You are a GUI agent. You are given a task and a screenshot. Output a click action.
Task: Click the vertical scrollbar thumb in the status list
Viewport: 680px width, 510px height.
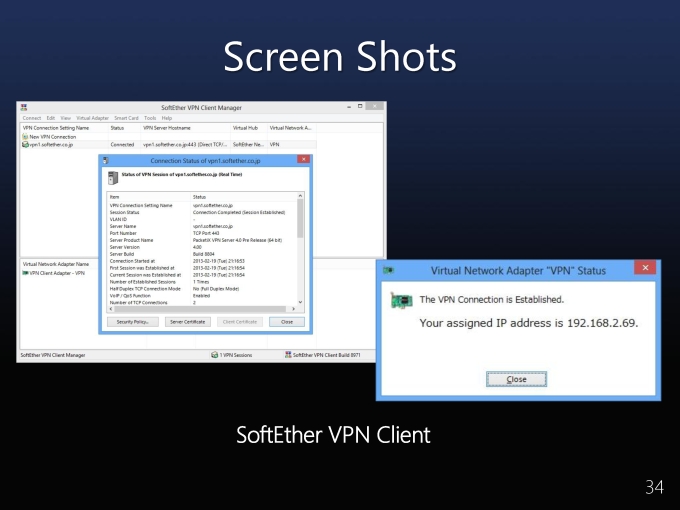pos(300,219)
